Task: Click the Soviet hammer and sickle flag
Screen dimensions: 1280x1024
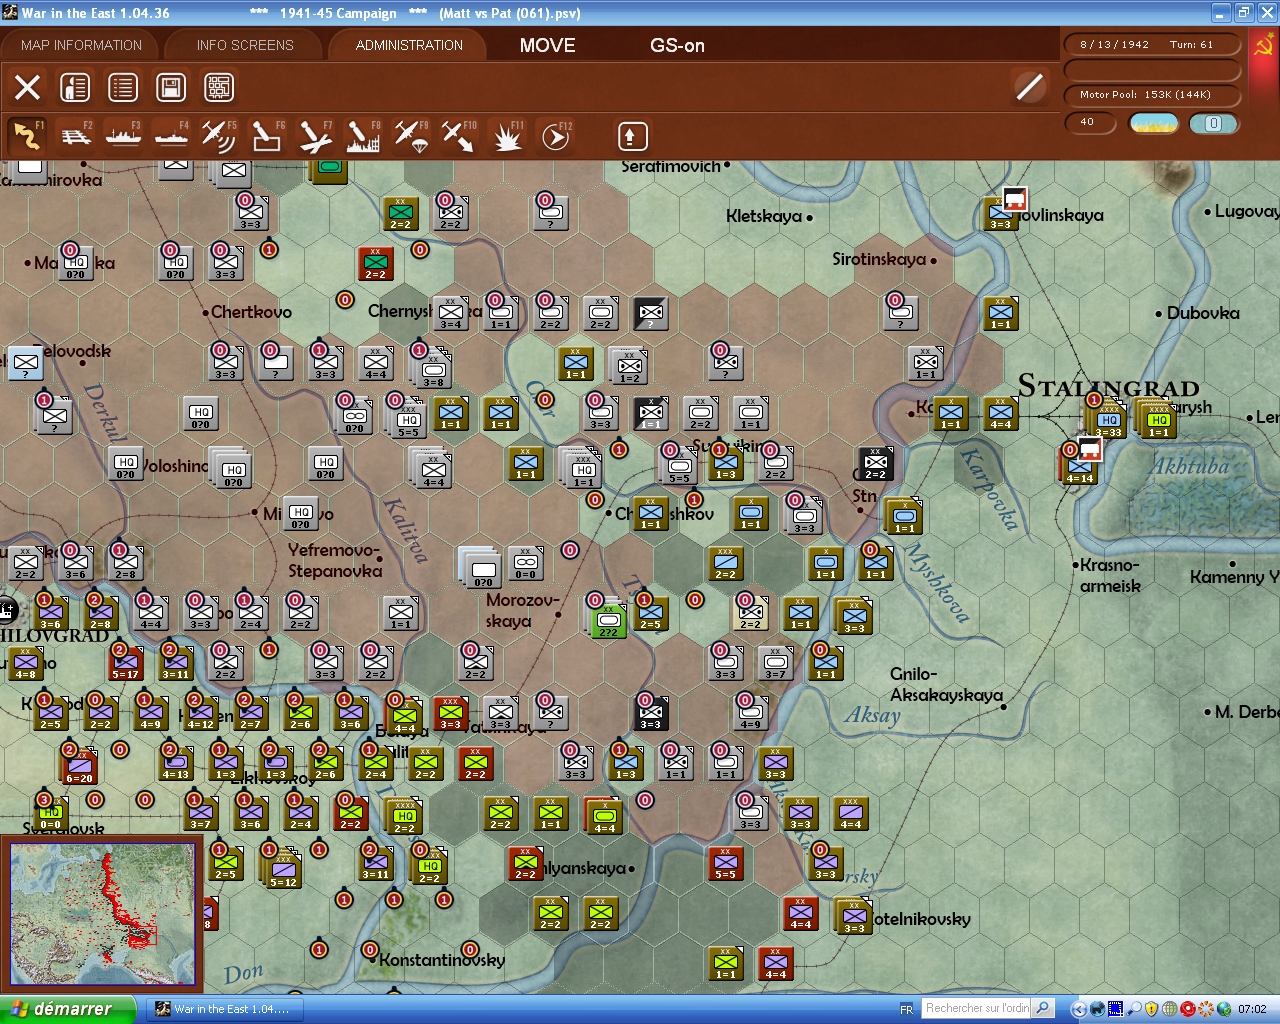Action: coord(1263,46)
